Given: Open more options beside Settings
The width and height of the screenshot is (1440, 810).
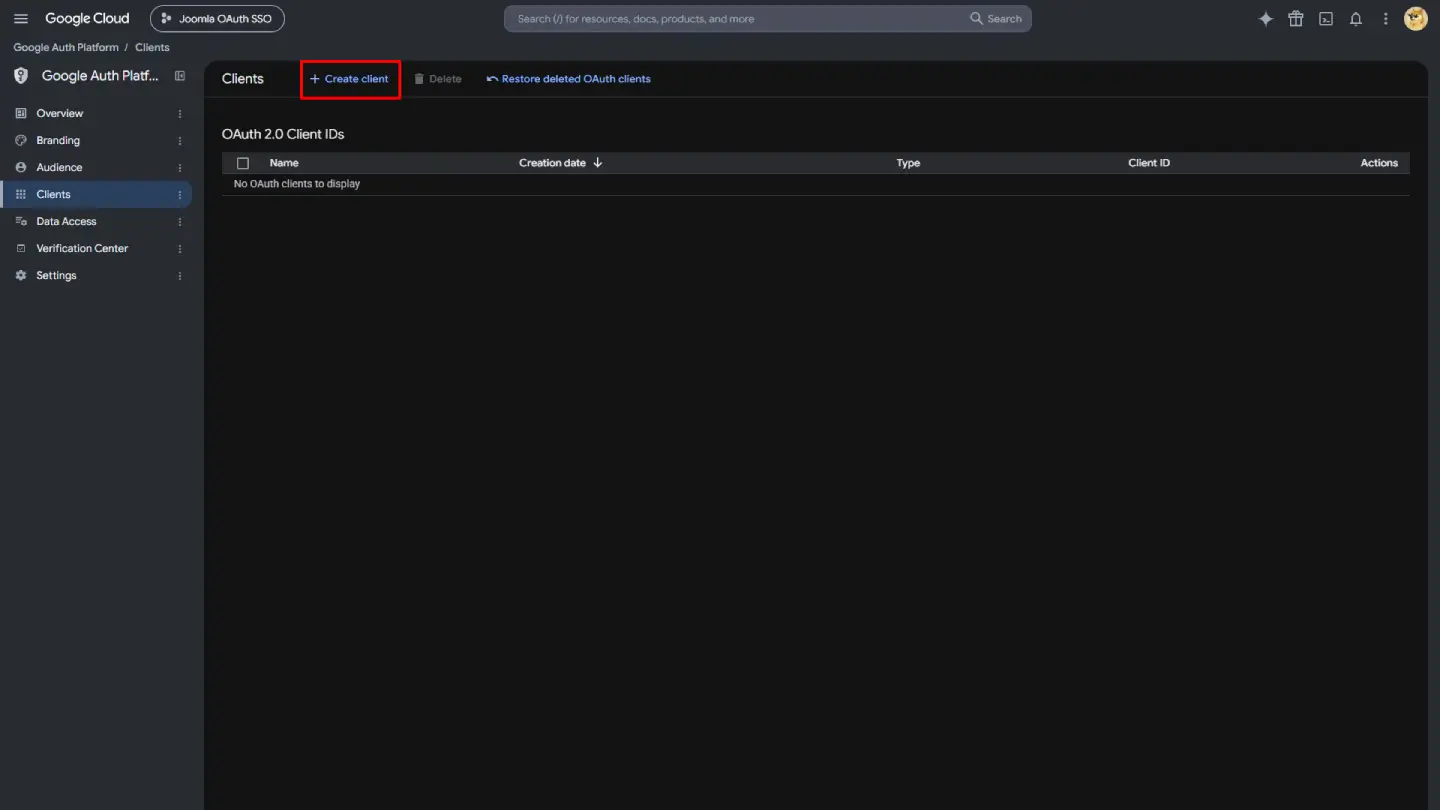Looking at the screenshot, I should coord(180,276).
